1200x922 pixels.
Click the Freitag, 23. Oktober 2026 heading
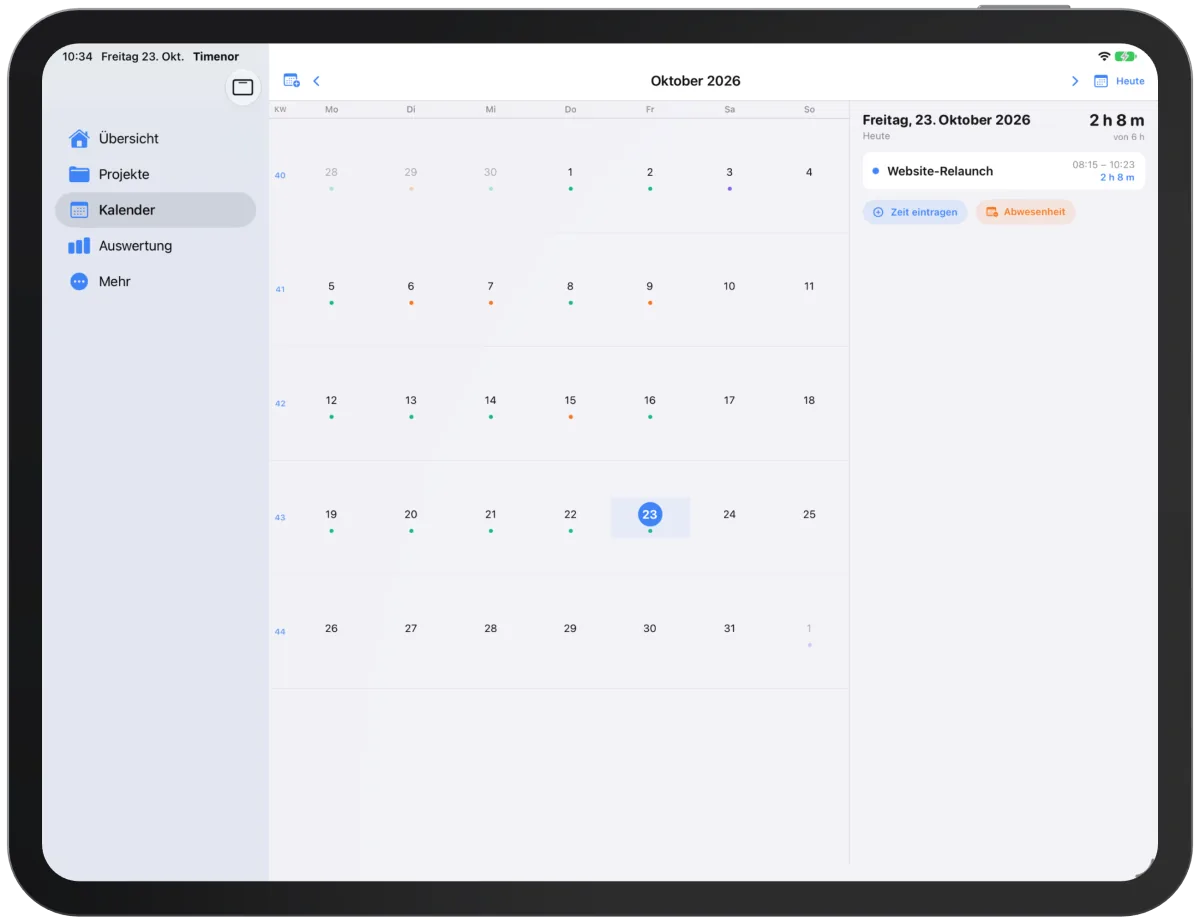click(x=946, y=120)
